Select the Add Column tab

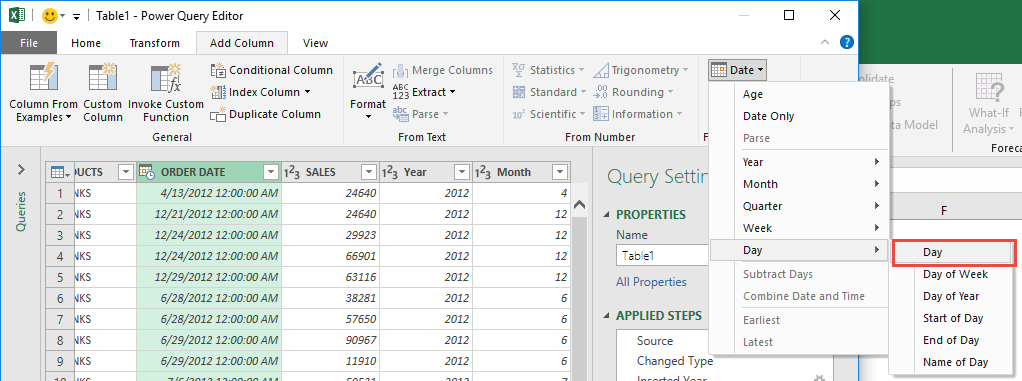tap(242, 43)
